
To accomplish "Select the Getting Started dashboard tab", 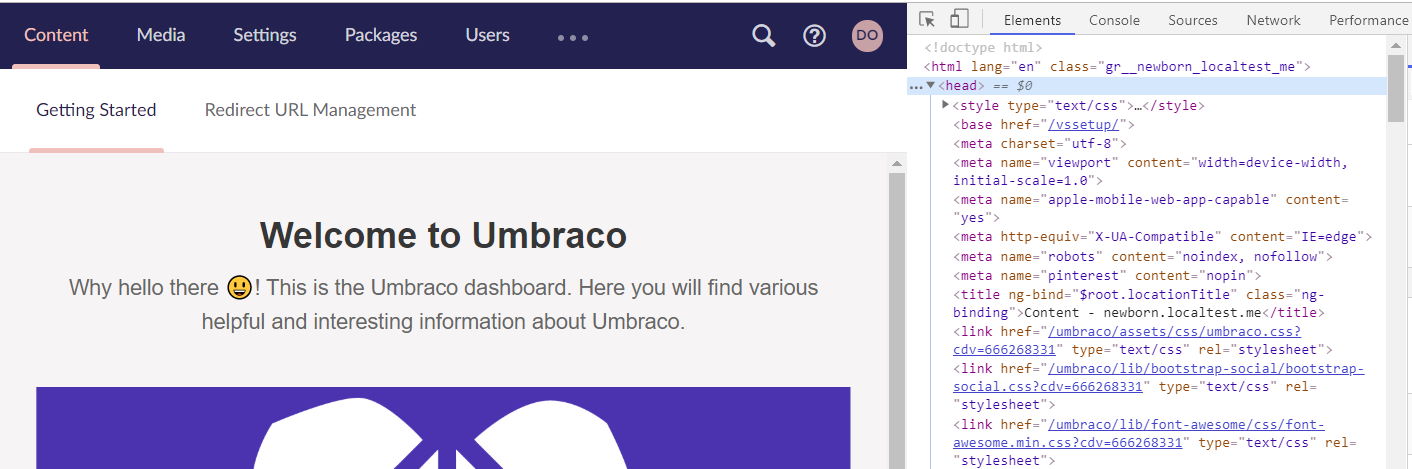I will (x=96, y=110).
